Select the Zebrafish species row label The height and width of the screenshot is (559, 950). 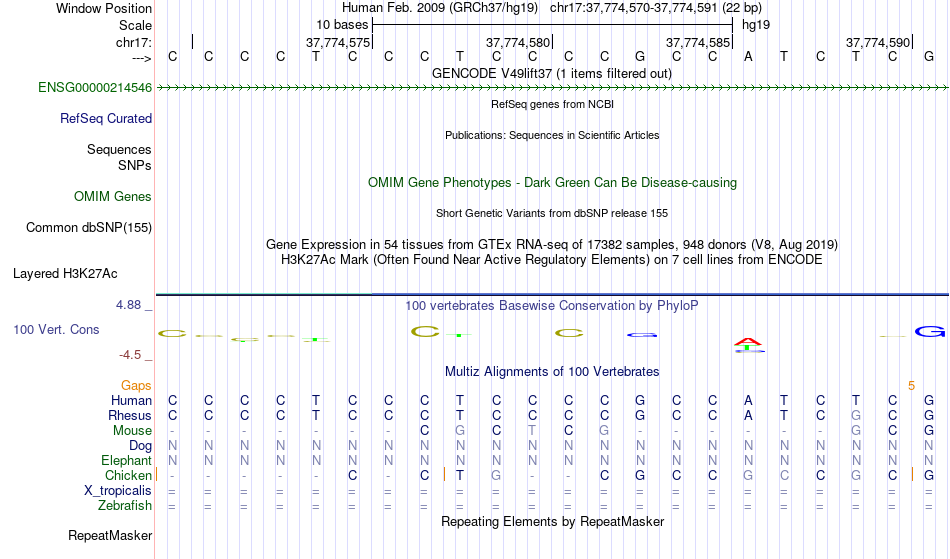pyautogui.click(x=125, y=506)
